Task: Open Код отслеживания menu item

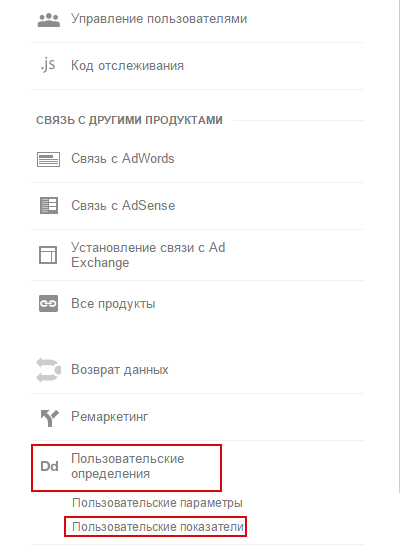Action: point(127,66)
